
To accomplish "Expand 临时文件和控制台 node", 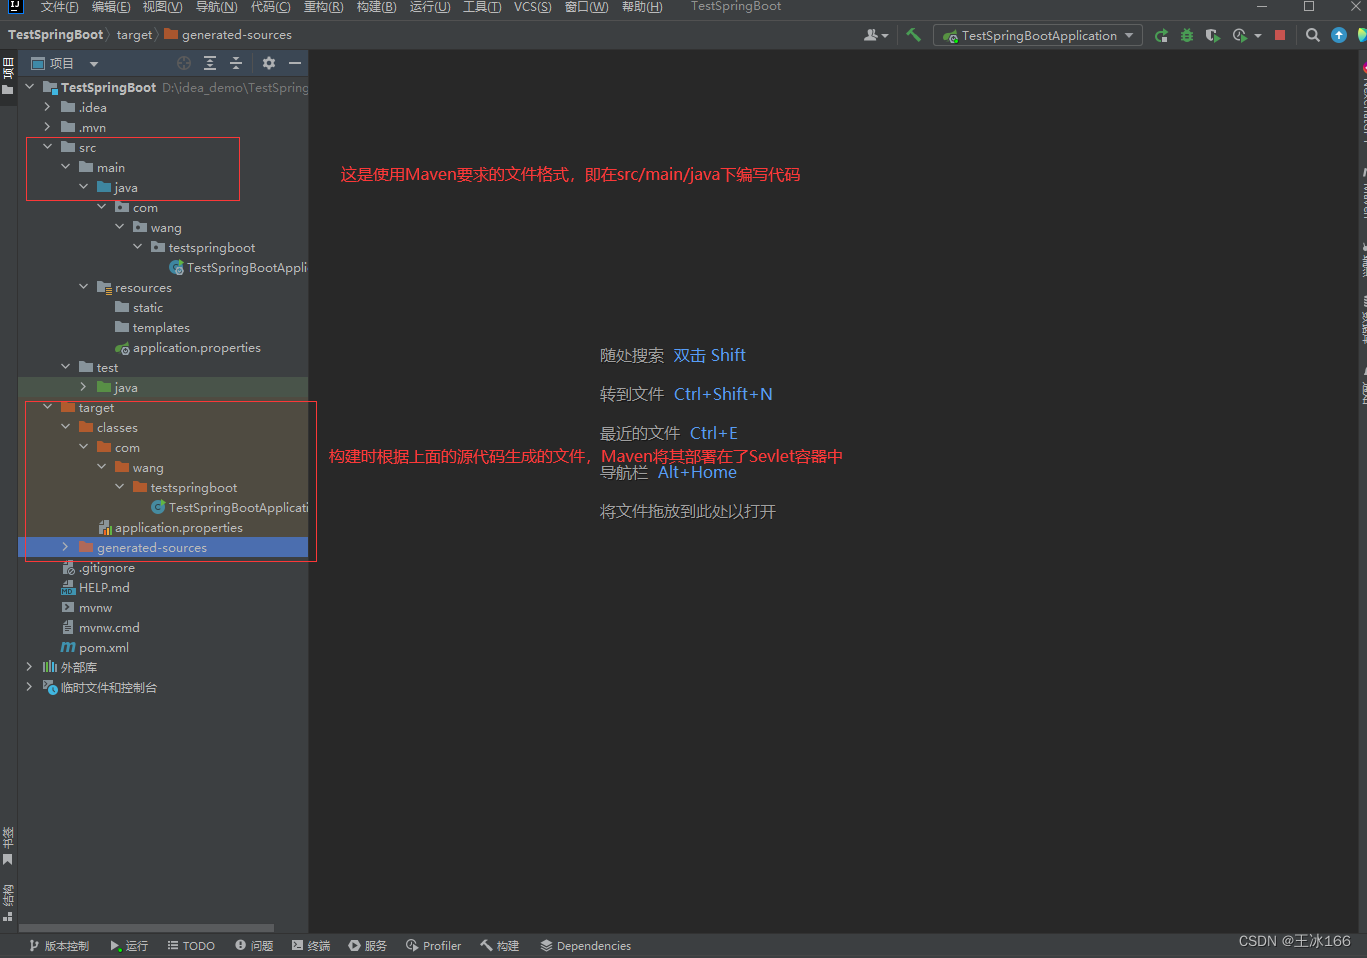I will 29,687.
